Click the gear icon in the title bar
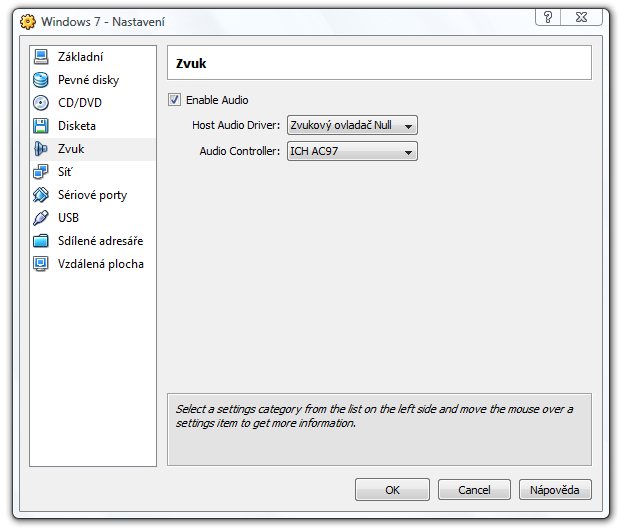The height and width of the screenshot is (529, 622). point(28,22)
